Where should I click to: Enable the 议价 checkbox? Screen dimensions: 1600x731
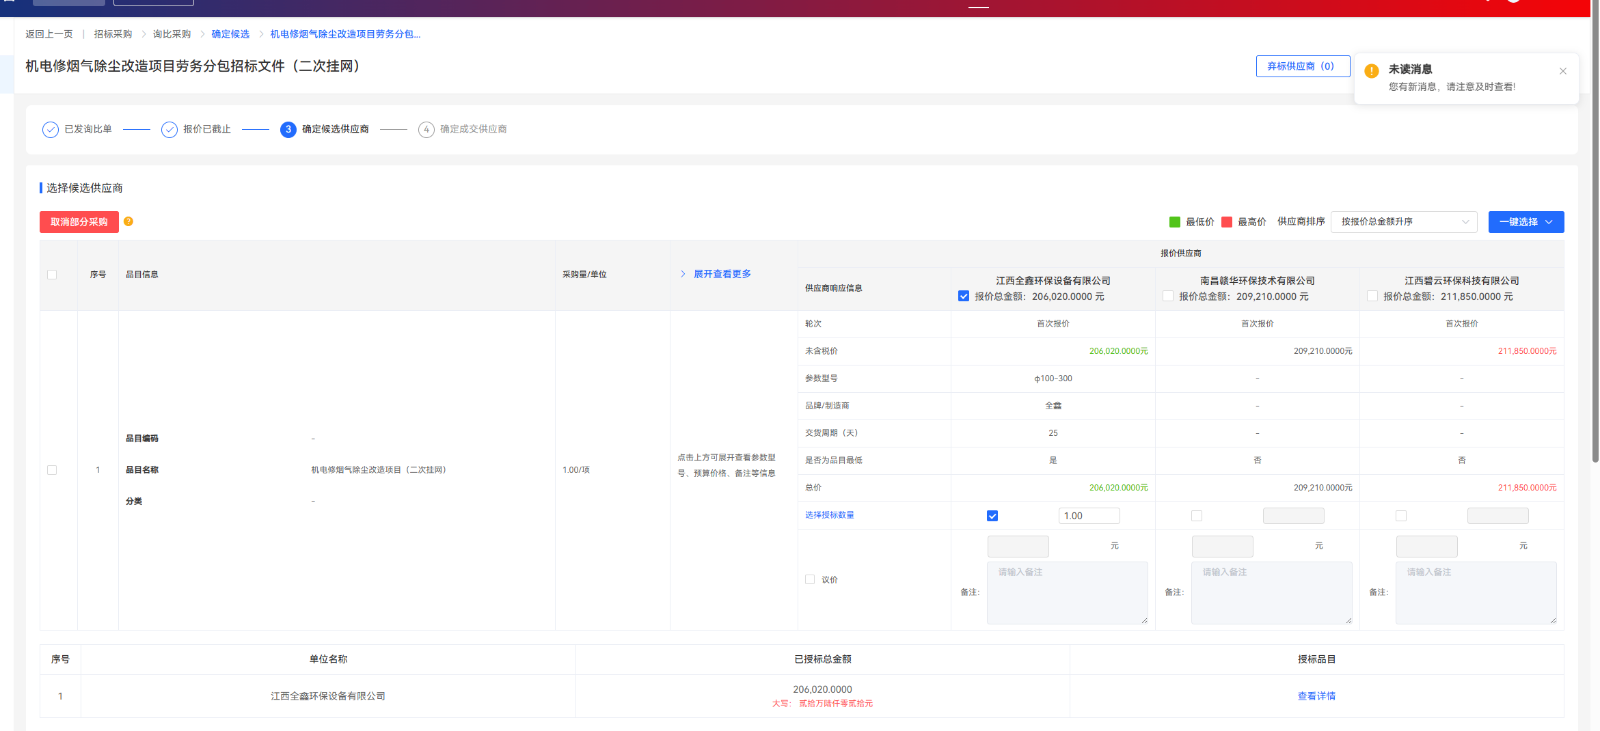(810, 579)
